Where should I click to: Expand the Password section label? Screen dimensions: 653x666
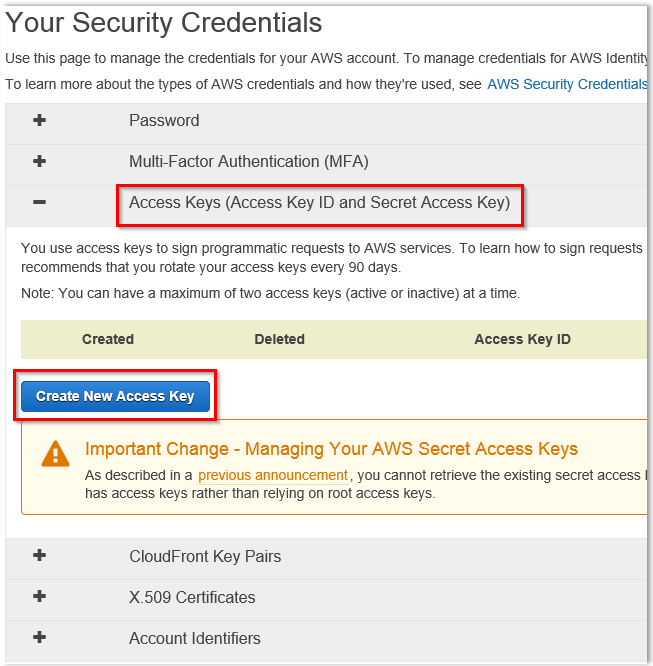click(x=164, y=120)
